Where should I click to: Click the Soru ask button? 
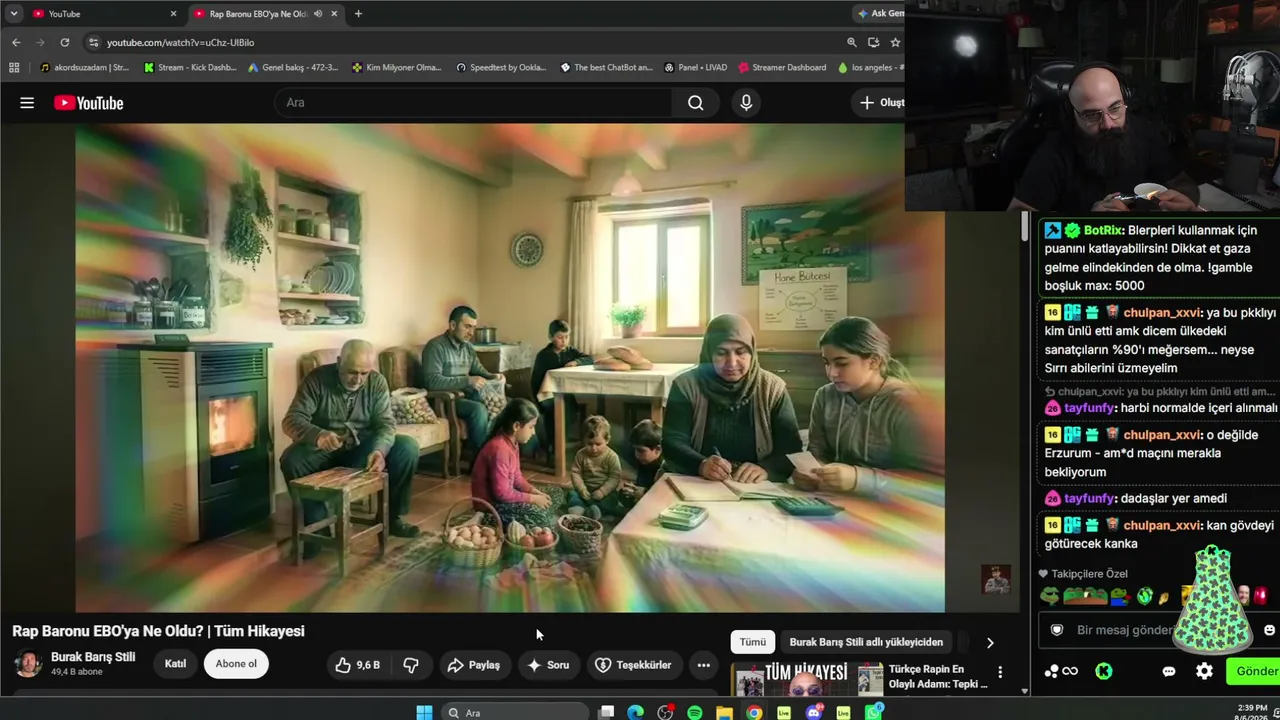pyautogui.click(x=548, y=665)
